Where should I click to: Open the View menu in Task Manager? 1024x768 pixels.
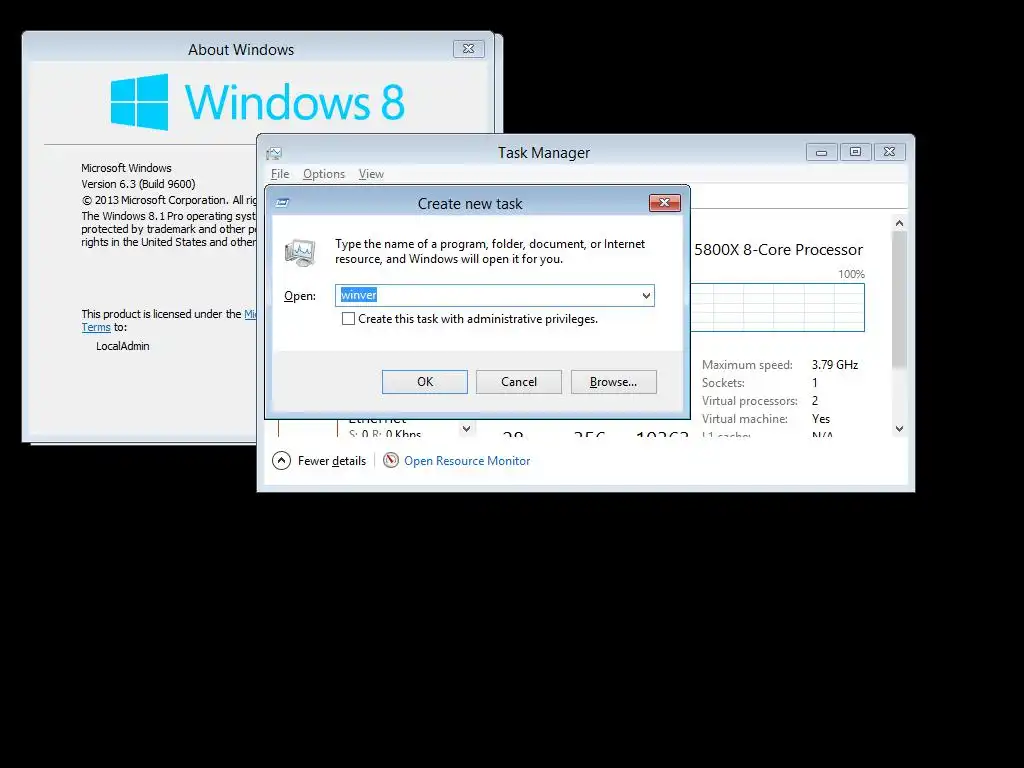click(x=371, y=174)
